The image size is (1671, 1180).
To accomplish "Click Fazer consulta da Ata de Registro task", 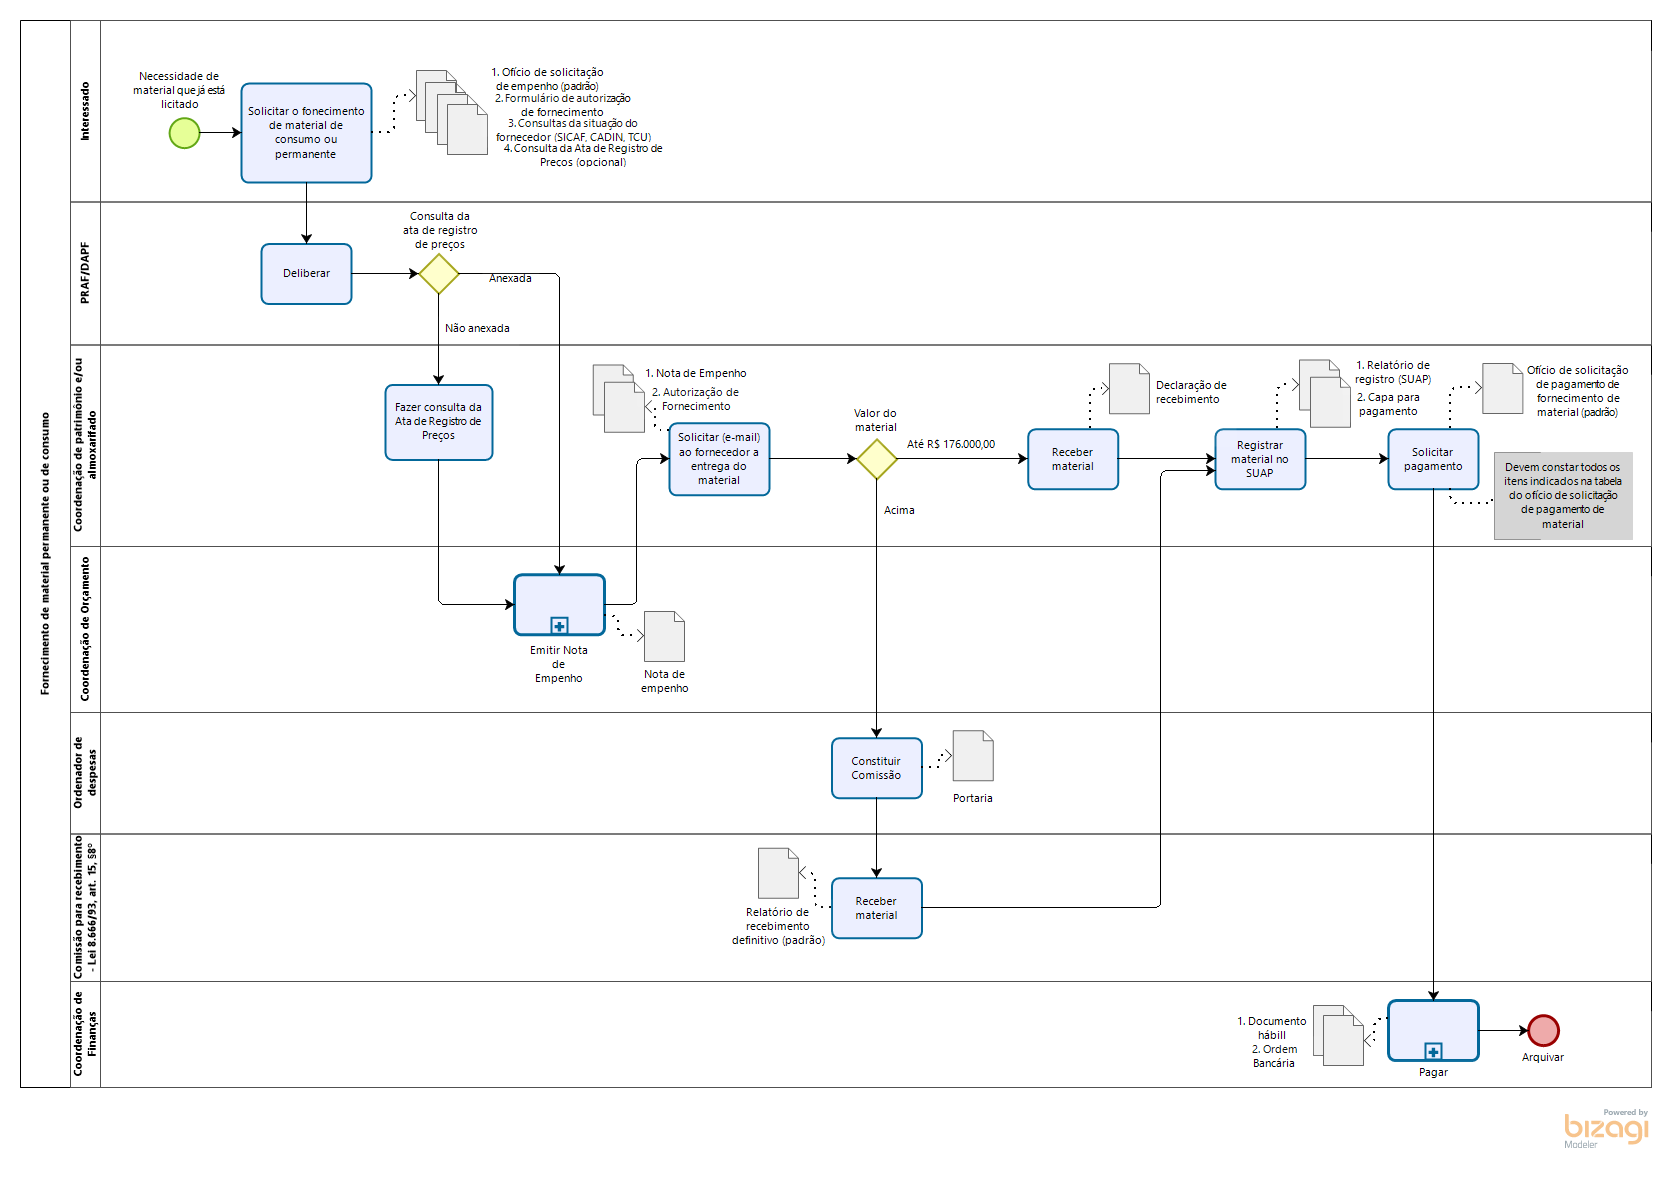I will tap(438, 422).
